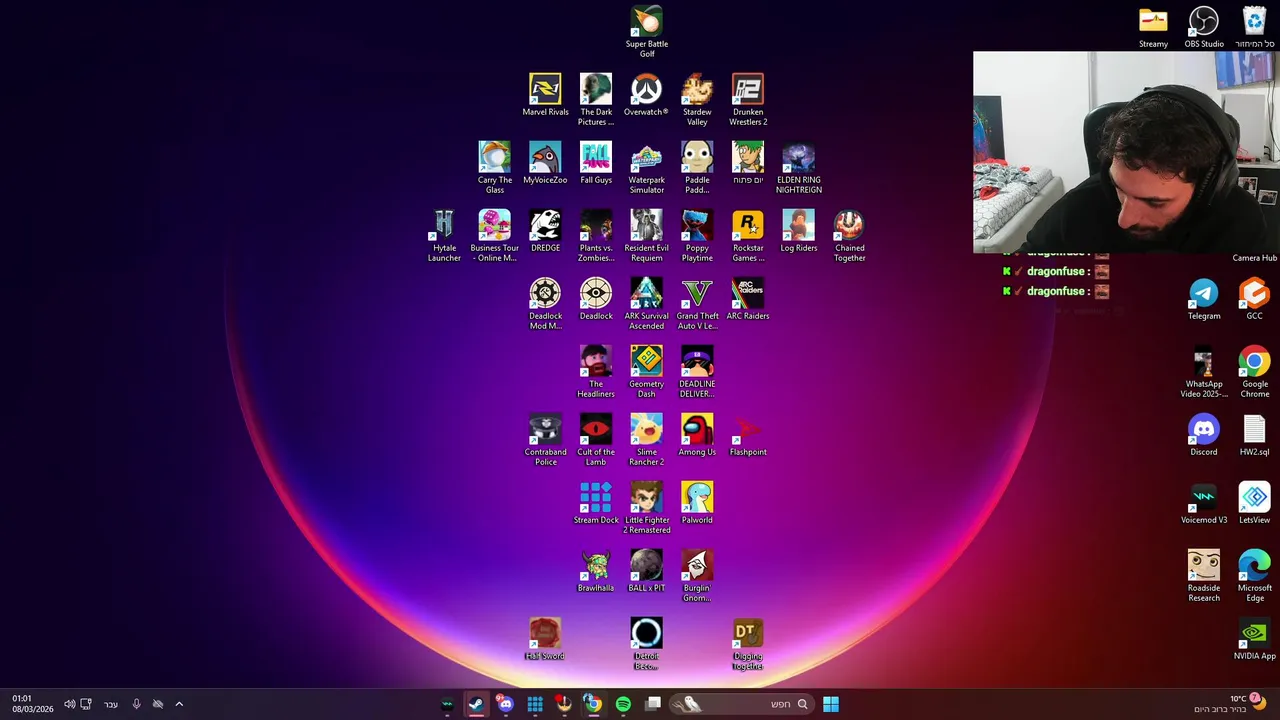The height and width of the screenshot is (720, 1280).
Task: Expand the hidden tray icons chevron
Action: [179, 704]
